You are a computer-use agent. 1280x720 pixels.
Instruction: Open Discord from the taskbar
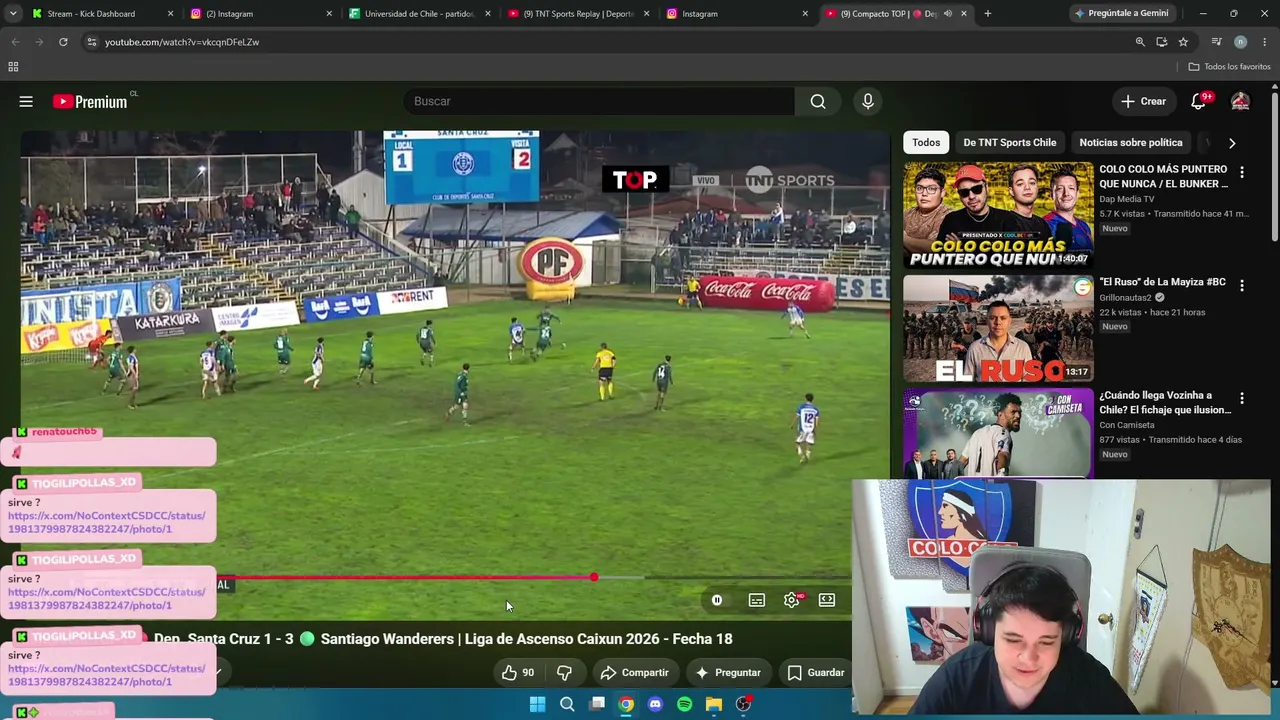(655, 704)
